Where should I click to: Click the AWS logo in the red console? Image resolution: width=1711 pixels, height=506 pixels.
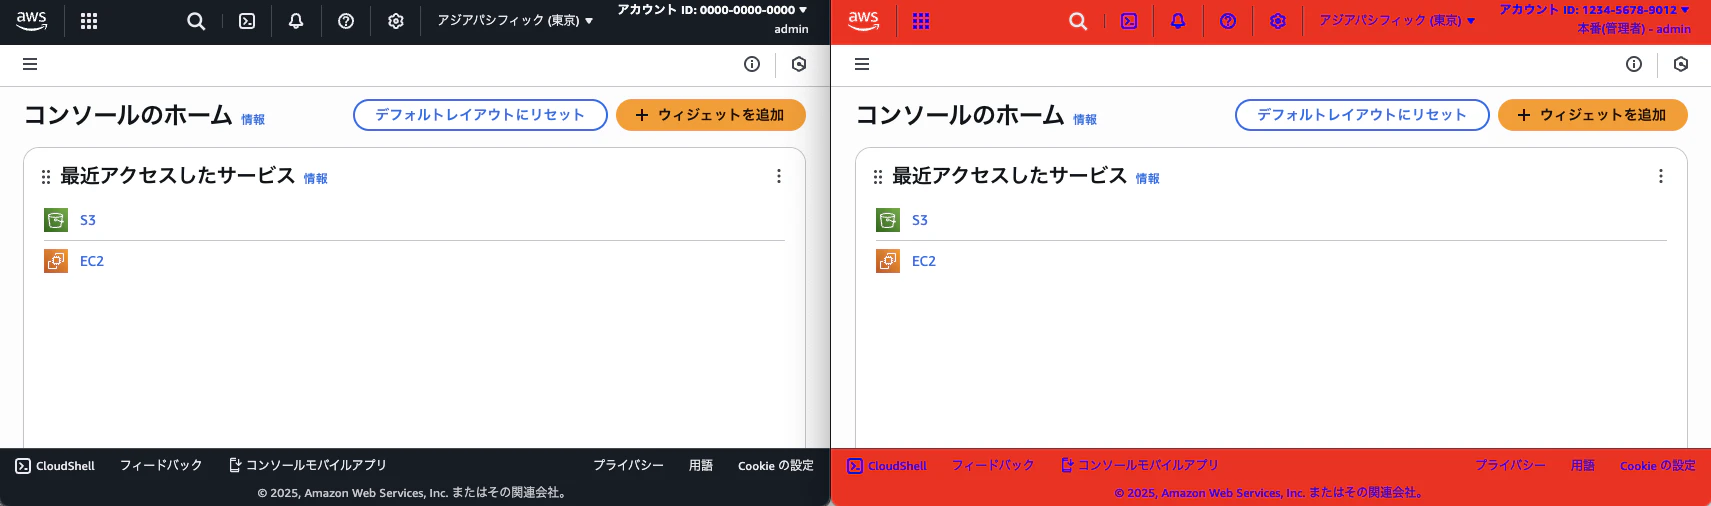[863, 21]
